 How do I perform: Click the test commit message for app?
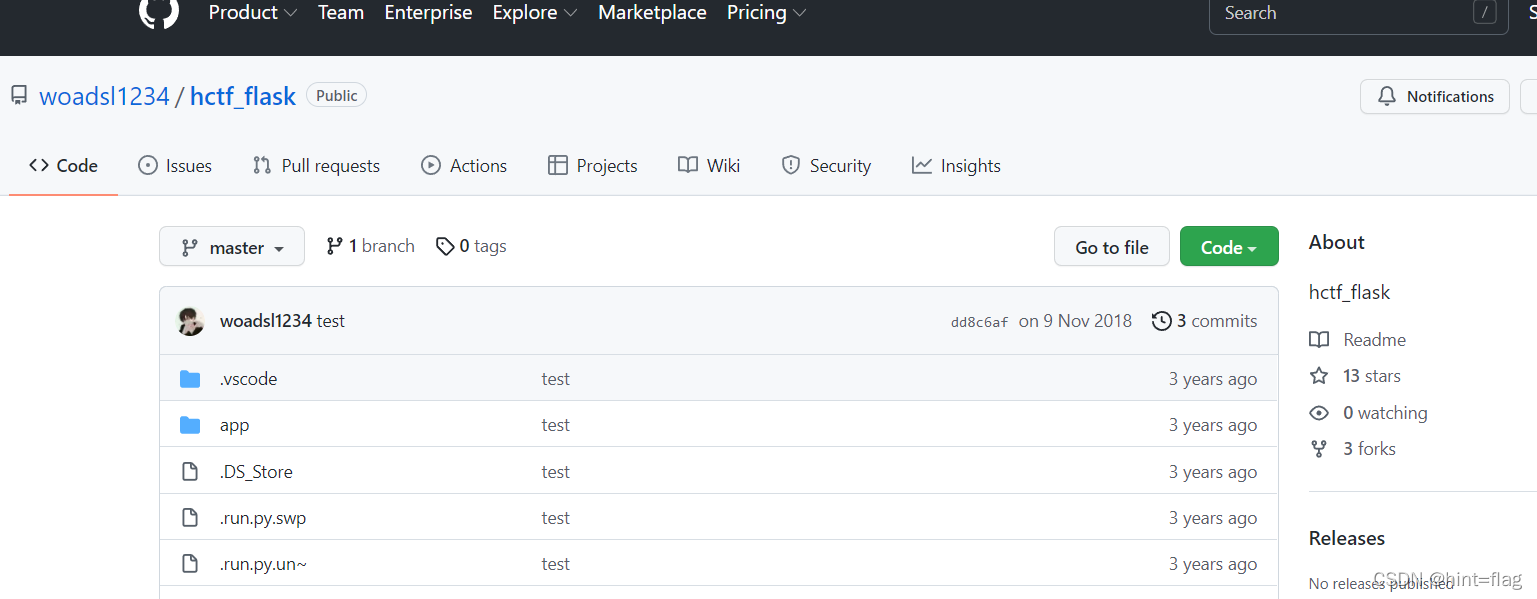(556, 425)
